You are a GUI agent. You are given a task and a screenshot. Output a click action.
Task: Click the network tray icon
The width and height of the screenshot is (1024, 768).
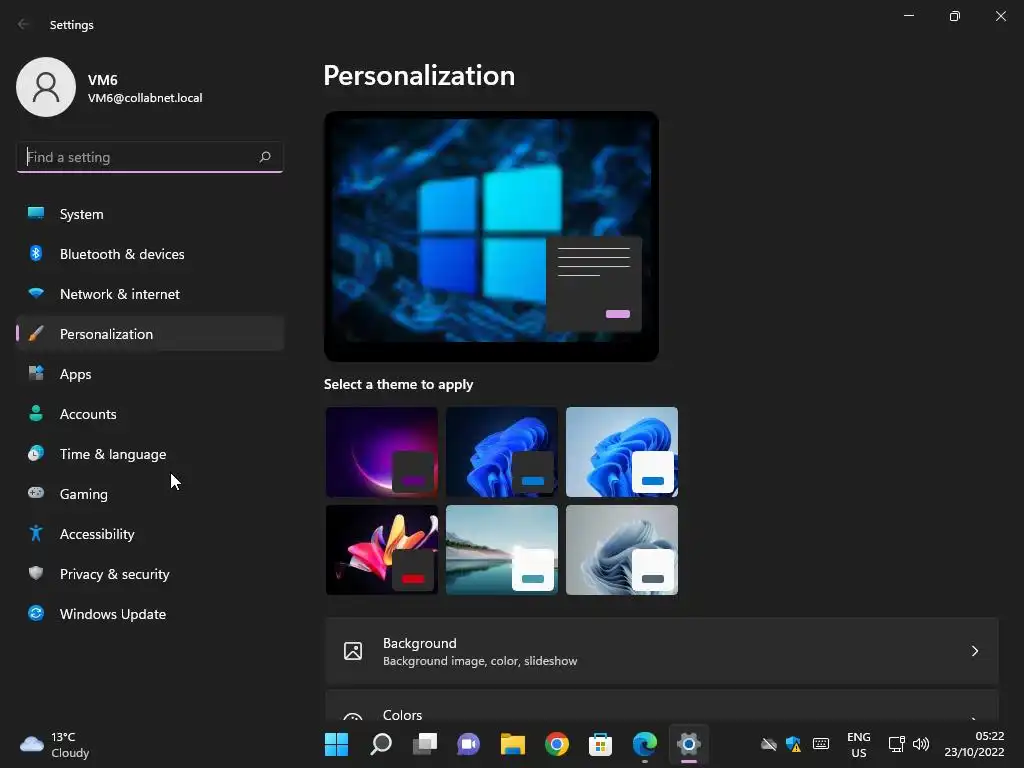896,744
